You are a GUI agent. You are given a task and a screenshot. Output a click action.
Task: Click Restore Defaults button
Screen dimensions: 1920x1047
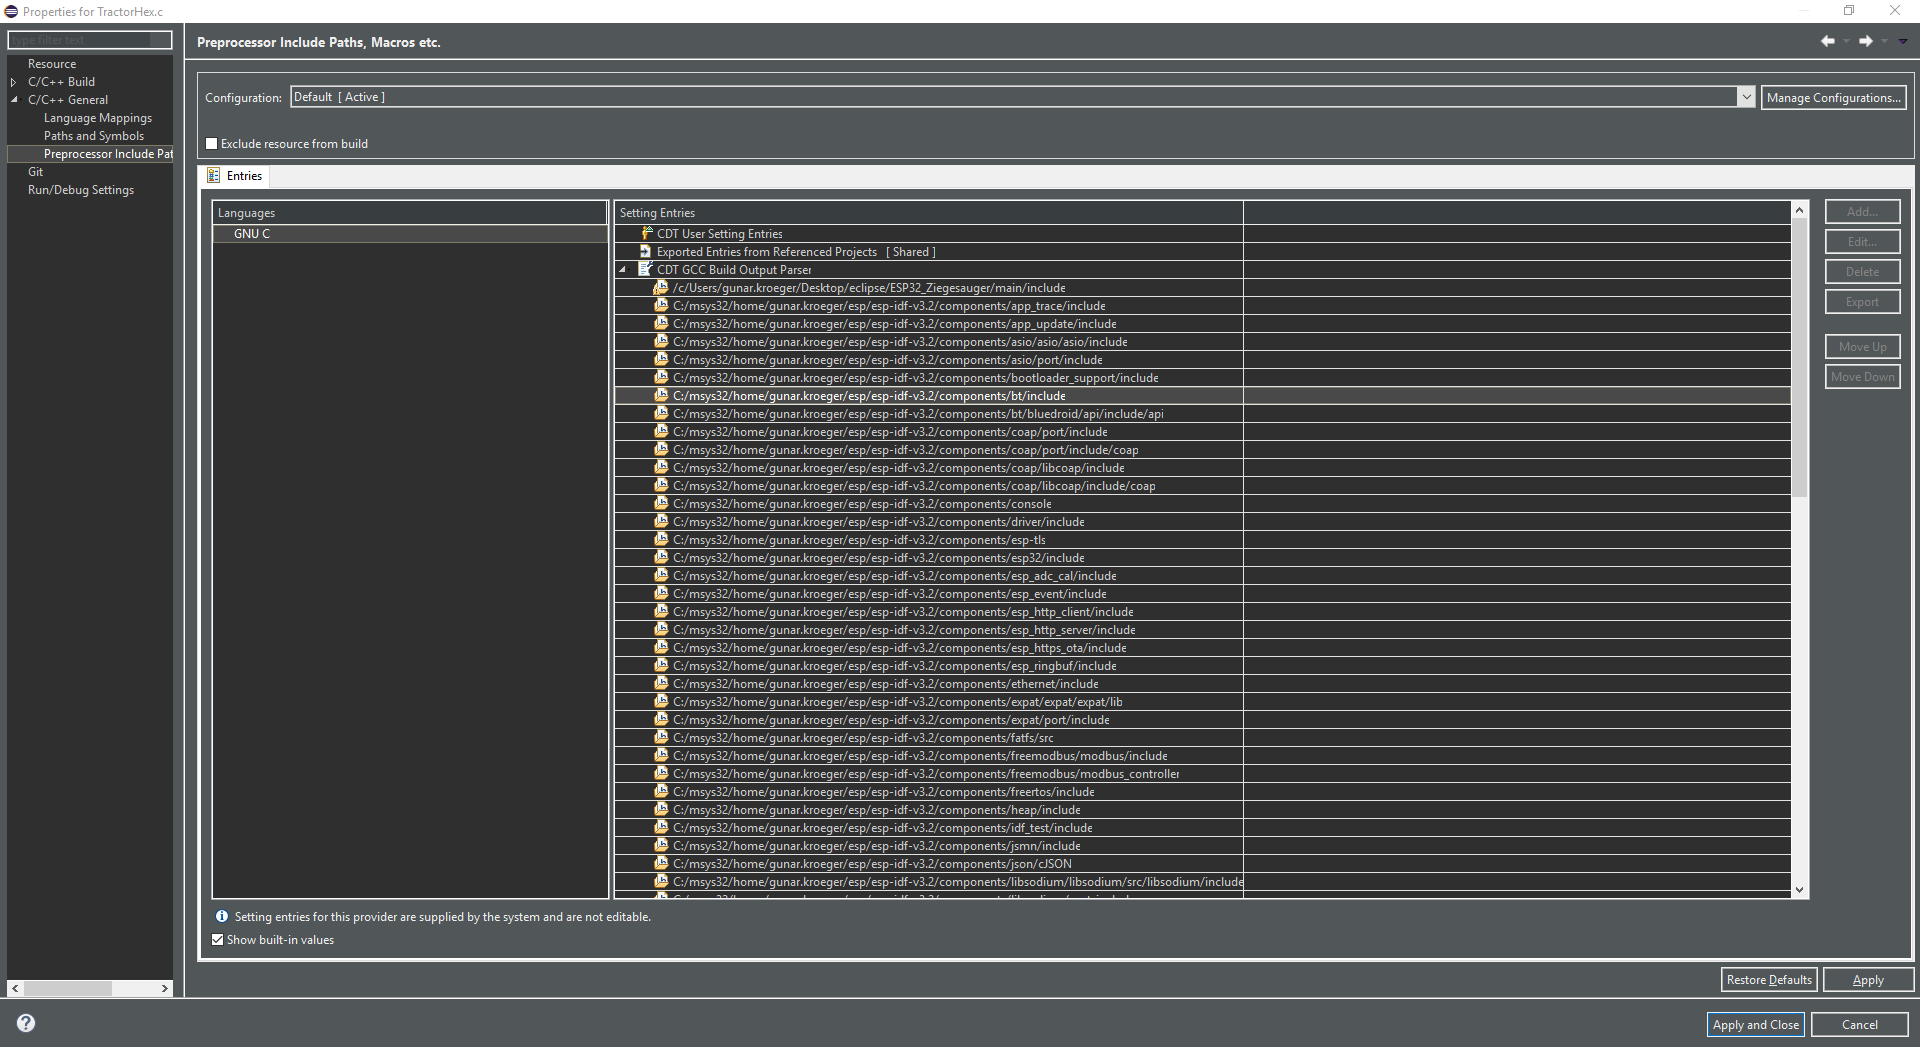[x=1768, y=980]
